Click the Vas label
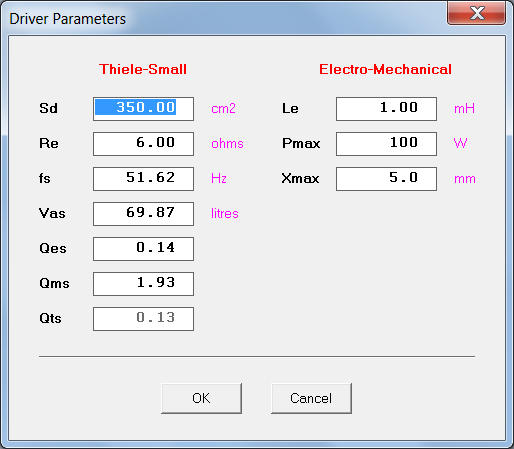The width and height of the screenshot is (514, 449). (52, 213)
